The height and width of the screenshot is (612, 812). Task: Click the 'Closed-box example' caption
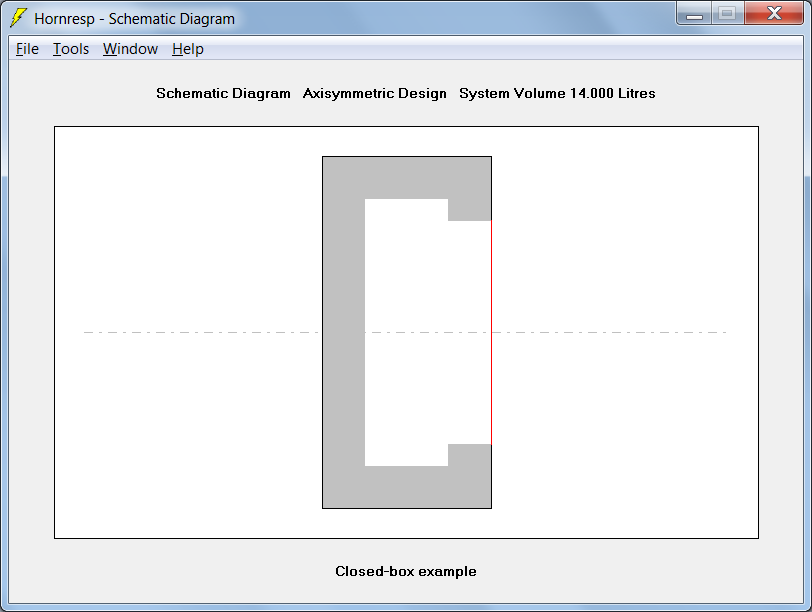pyautogui.click(x=406, y=571)
